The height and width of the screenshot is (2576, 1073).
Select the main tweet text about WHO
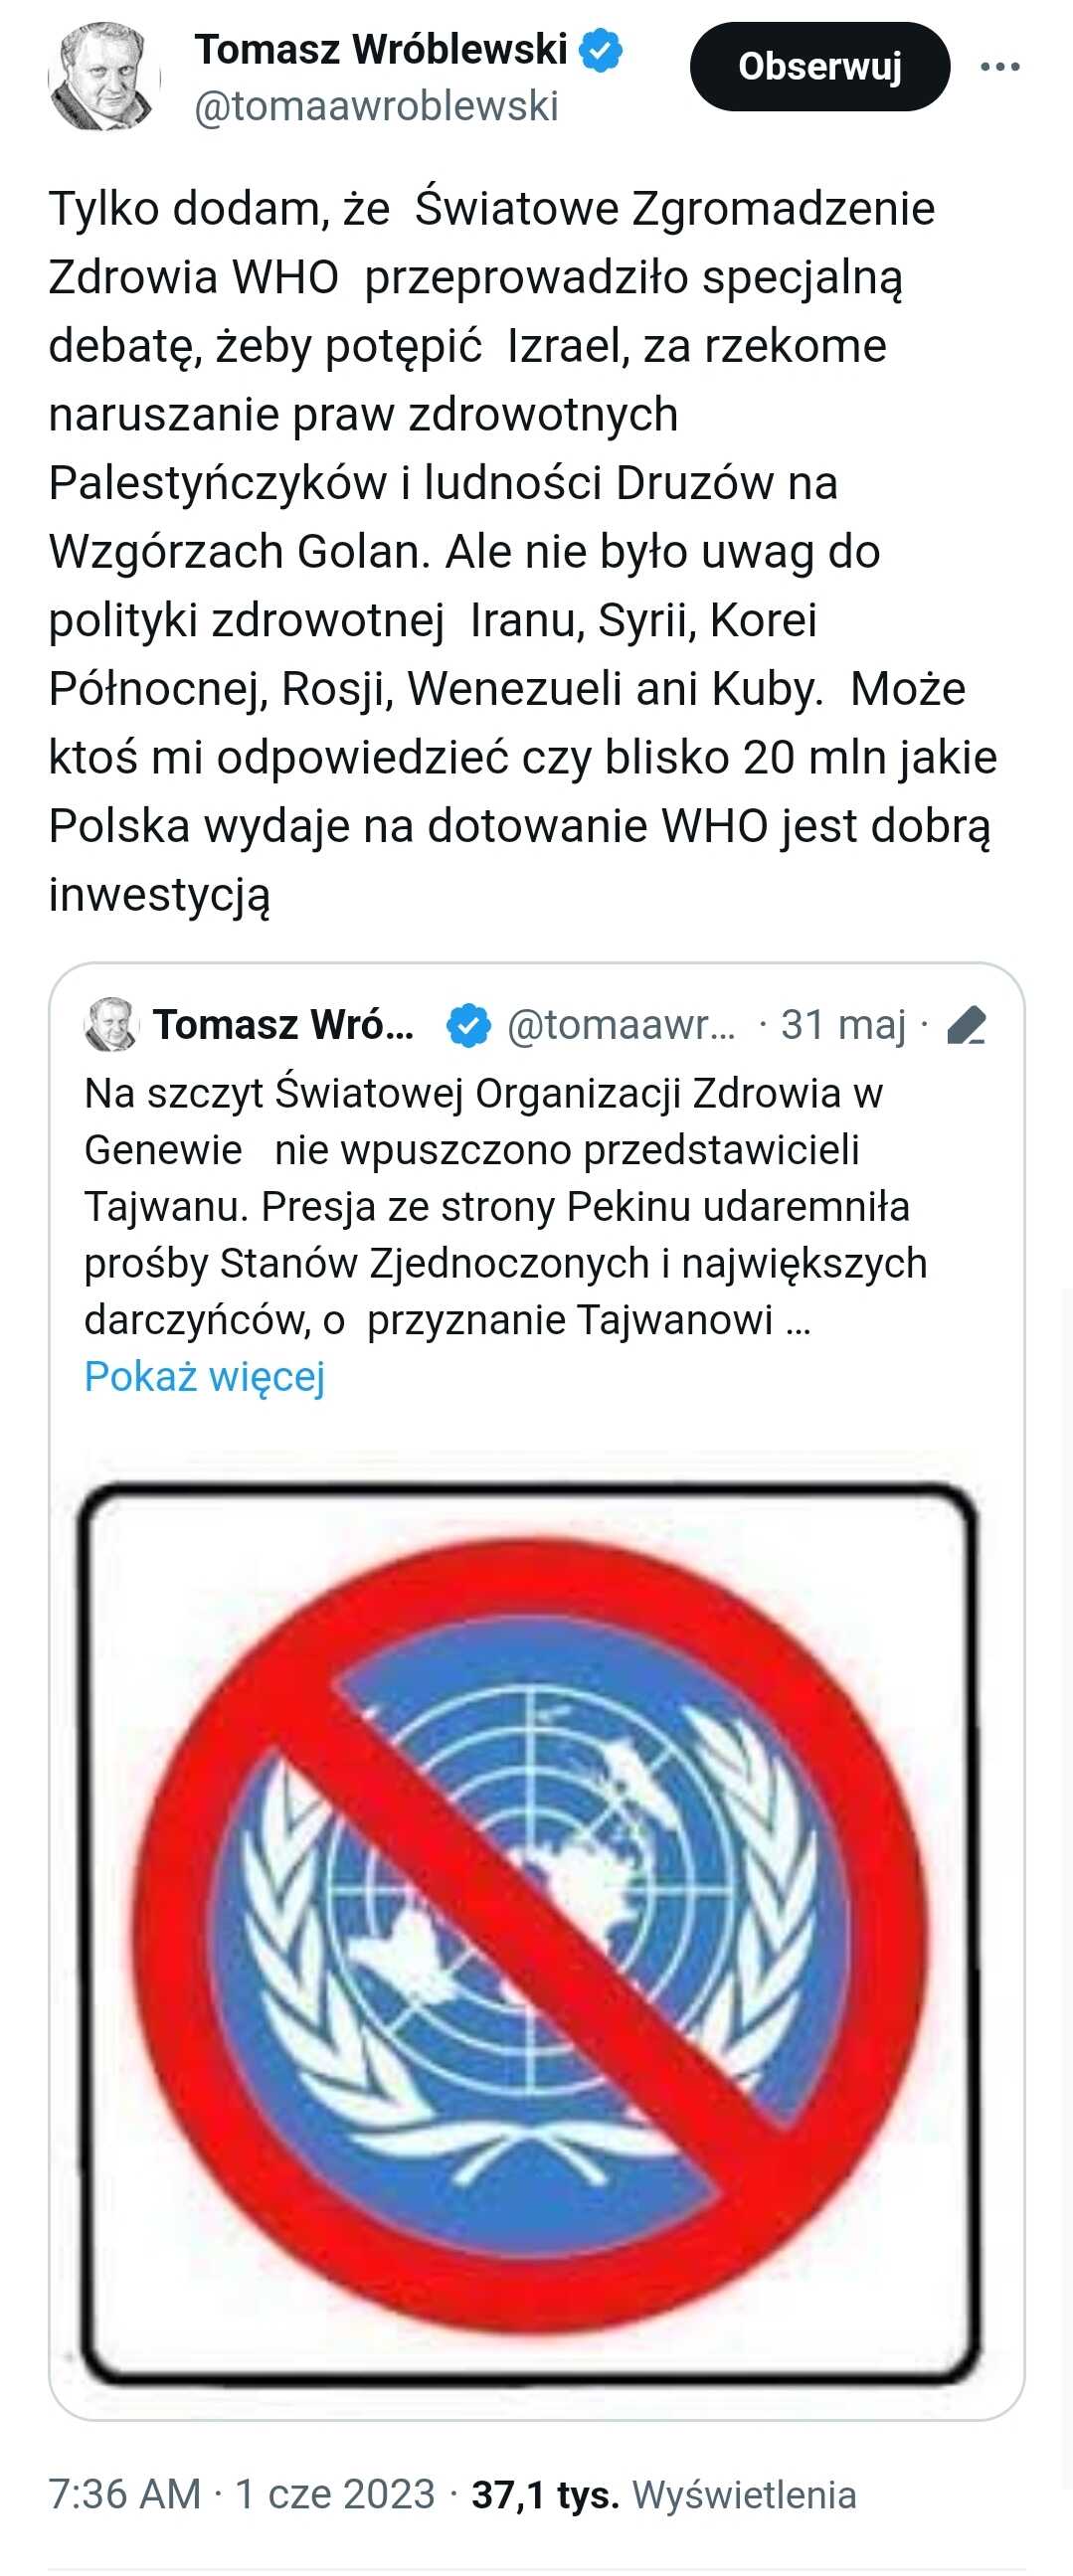(523, 552)
